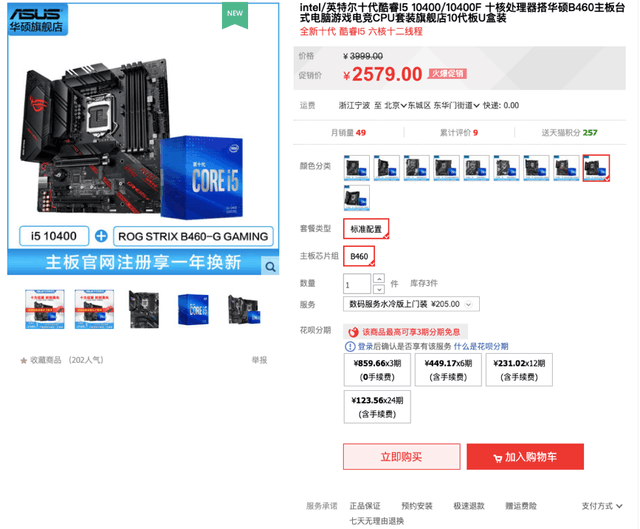Select the sixth color variant thumbnail
The height and width of the screenshot is (529, 640).
(x=507, y=168)
